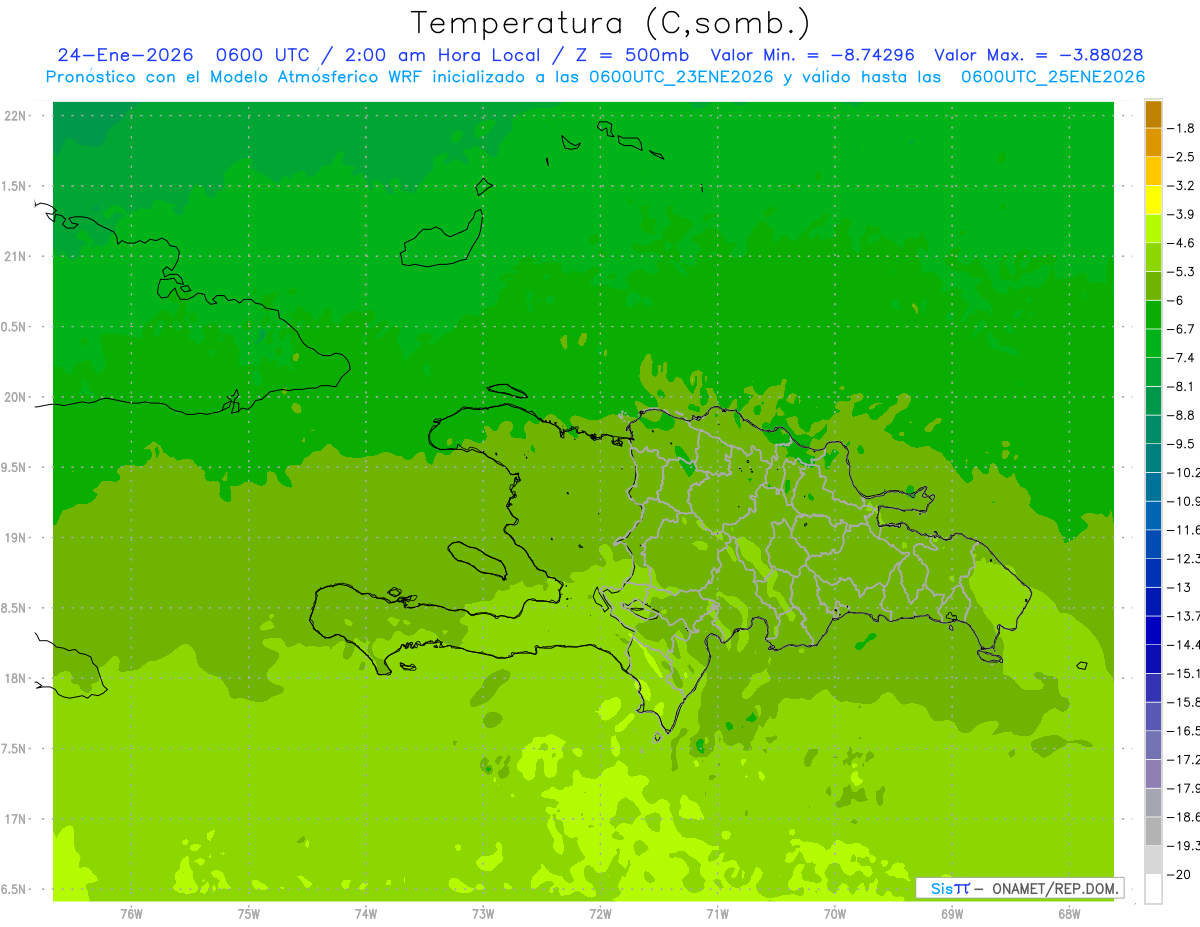1200x927 pixels.
Task: Click the -15.8 color bar label
Action: (1183, 702)
